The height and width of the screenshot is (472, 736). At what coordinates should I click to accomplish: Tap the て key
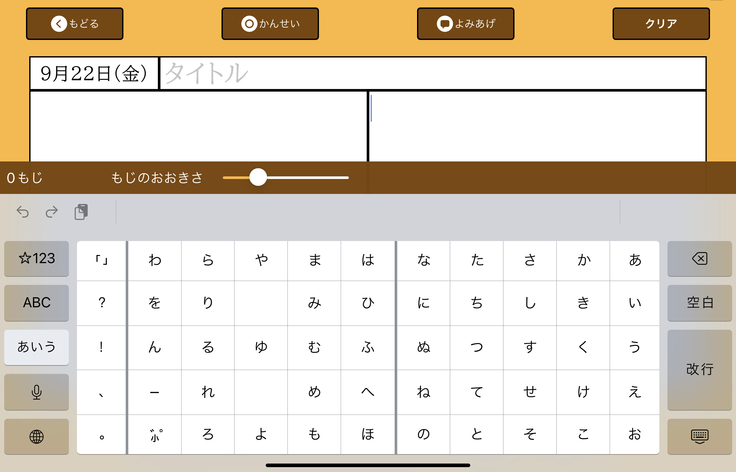pyautogui.click(x=477, y=392)
